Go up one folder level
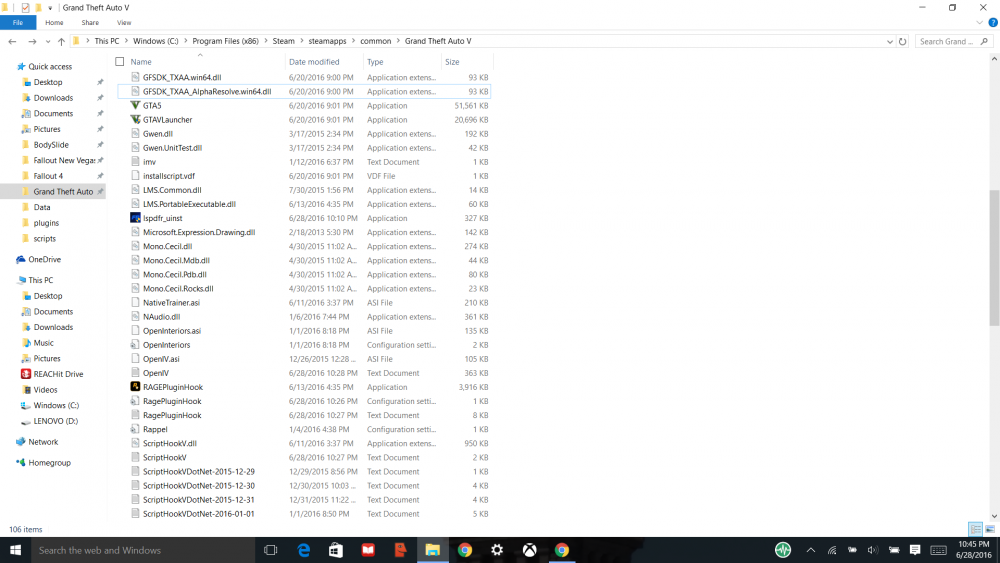The height and width of the screenshot is (563, 1000). 61,41
